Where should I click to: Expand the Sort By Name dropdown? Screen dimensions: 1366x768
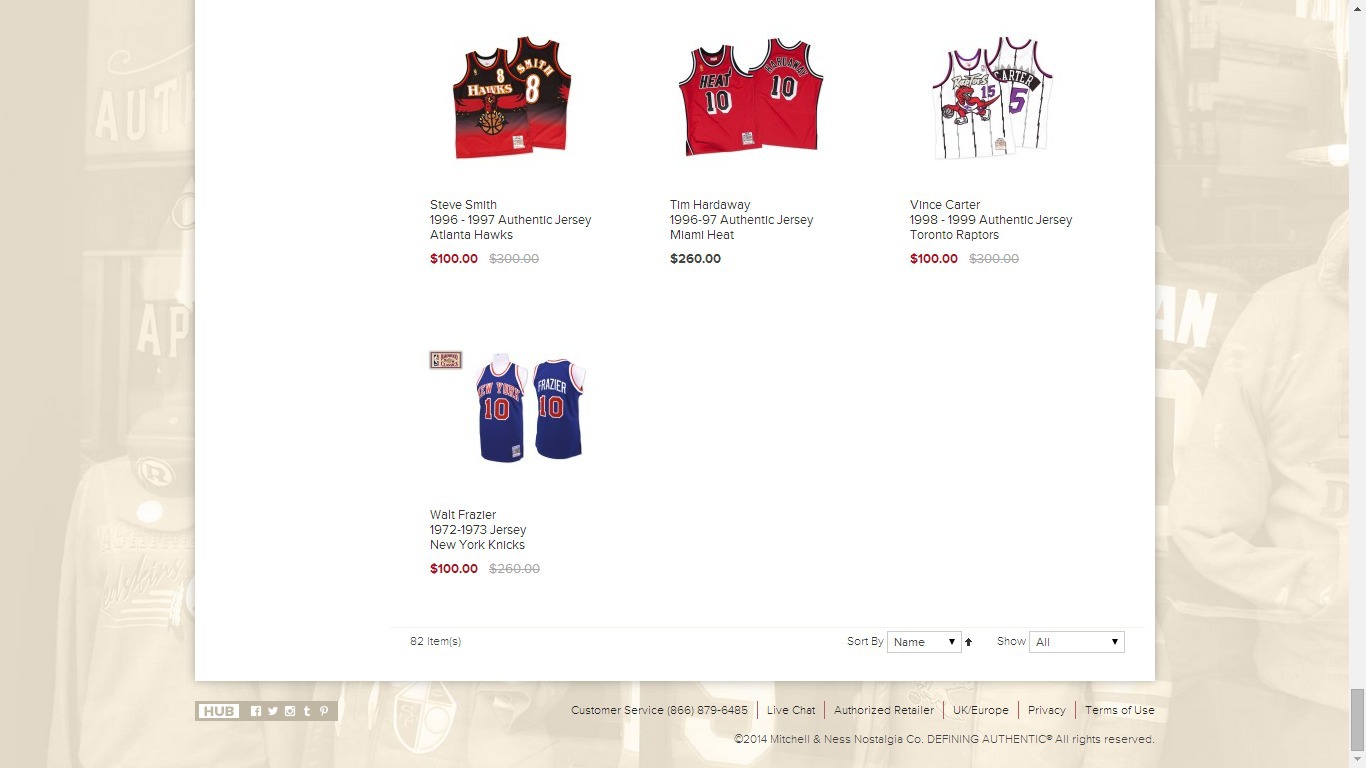(924, 642)
